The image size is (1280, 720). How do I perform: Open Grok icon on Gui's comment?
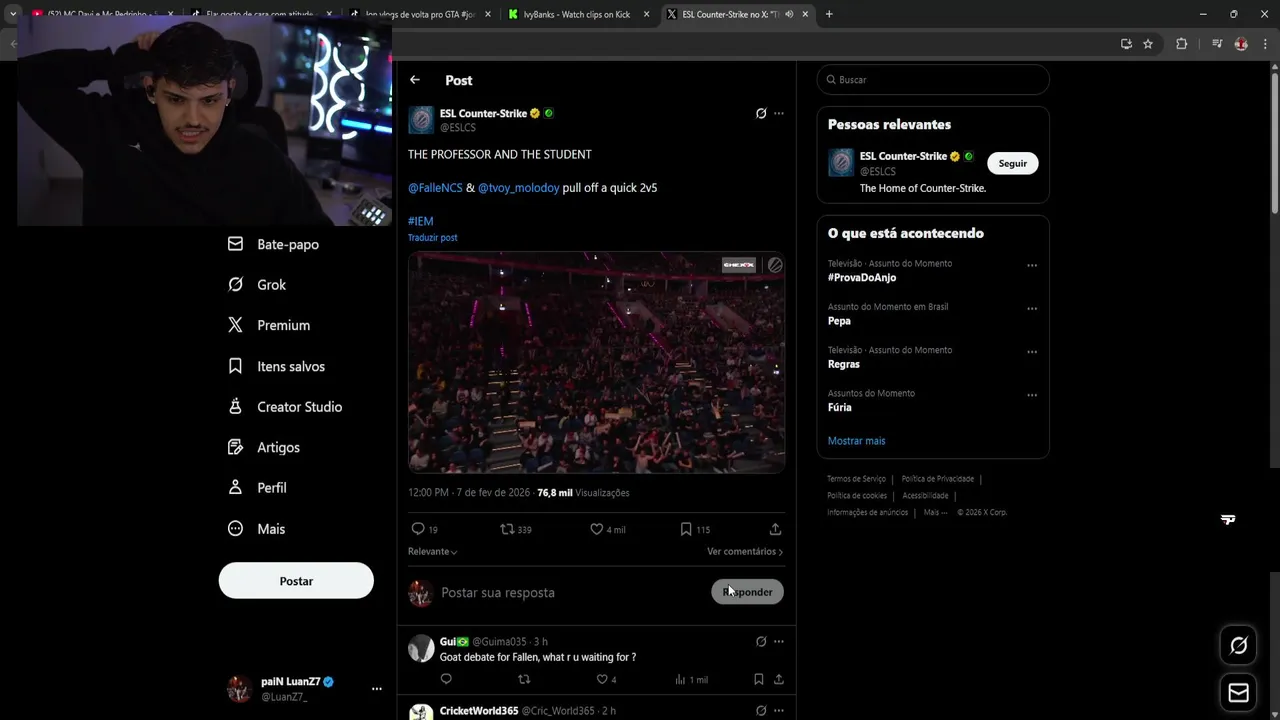coord(761,641)
